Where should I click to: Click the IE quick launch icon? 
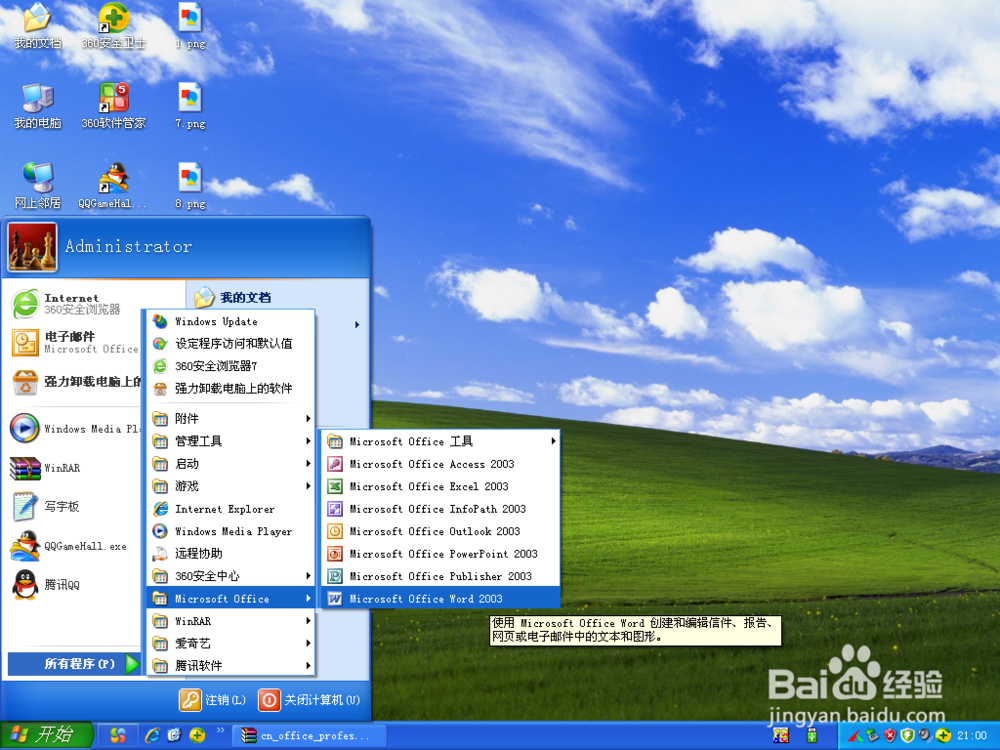coord(152,735)
